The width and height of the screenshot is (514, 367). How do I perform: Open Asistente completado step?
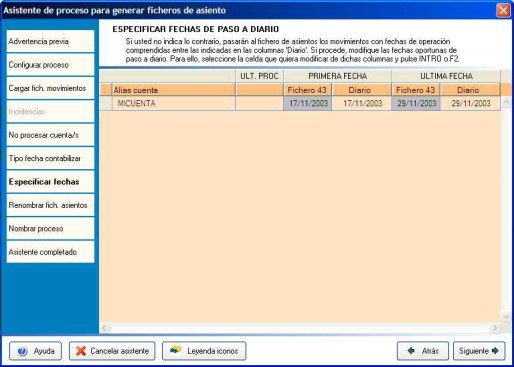pyautogui.click(x=50, y=252)
